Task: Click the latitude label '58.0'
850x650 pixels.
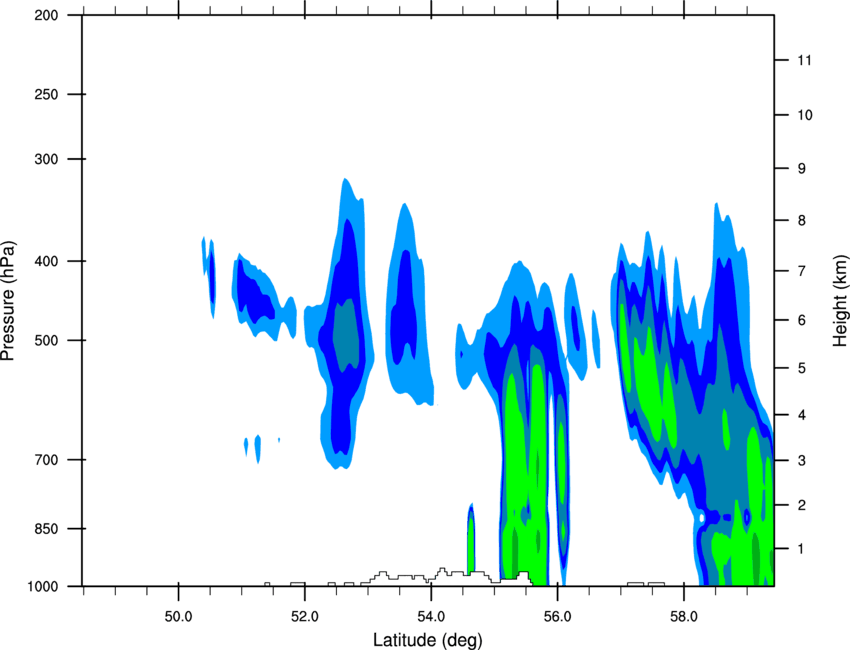Action: point(684,617)
